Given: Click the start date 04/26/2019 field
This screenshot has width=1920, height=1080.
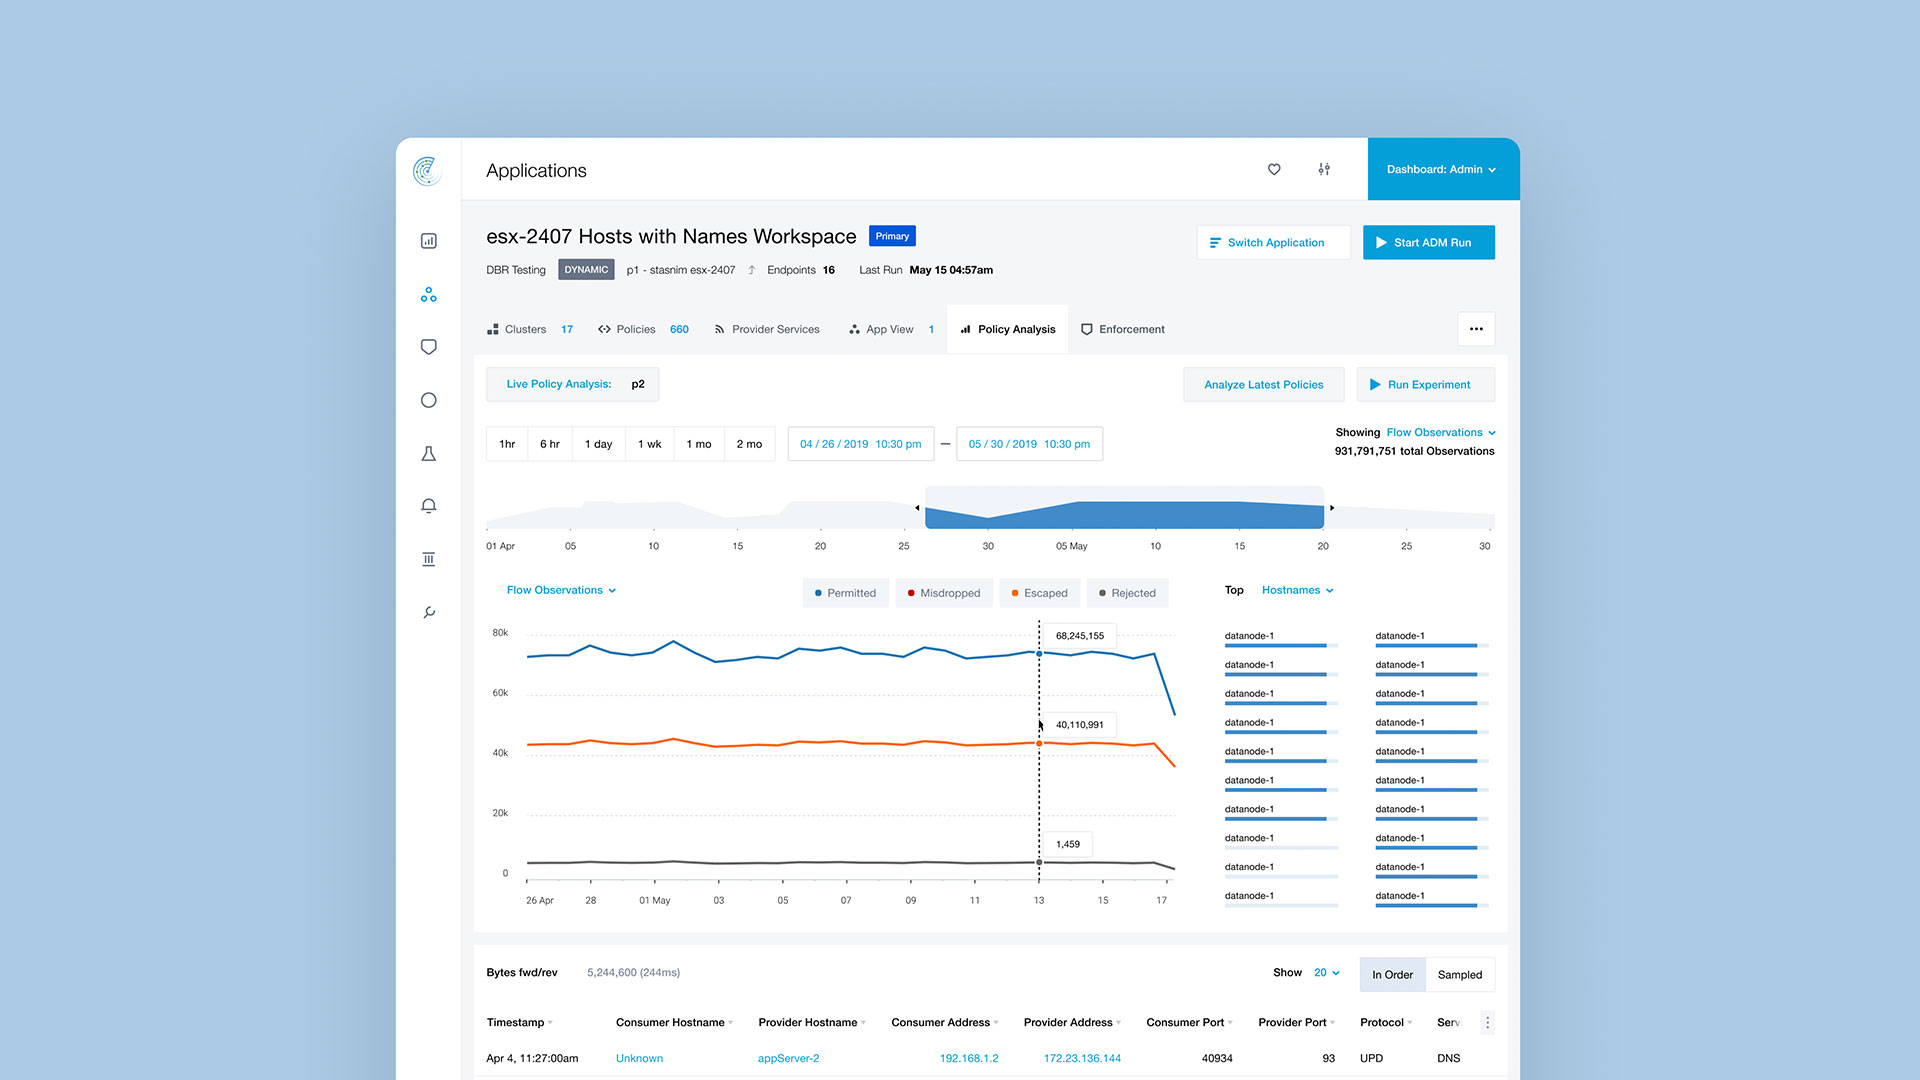Looking at the screenshot, I should (860, 444).
